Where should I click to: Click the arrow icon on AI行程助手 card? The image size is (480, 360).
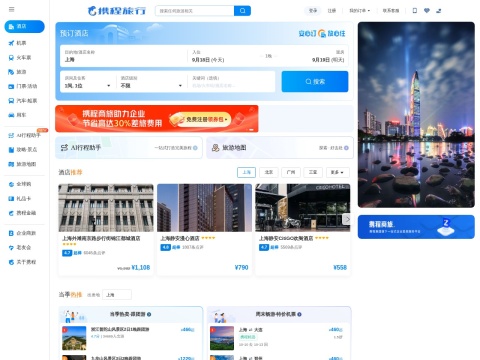pos(195,148)
